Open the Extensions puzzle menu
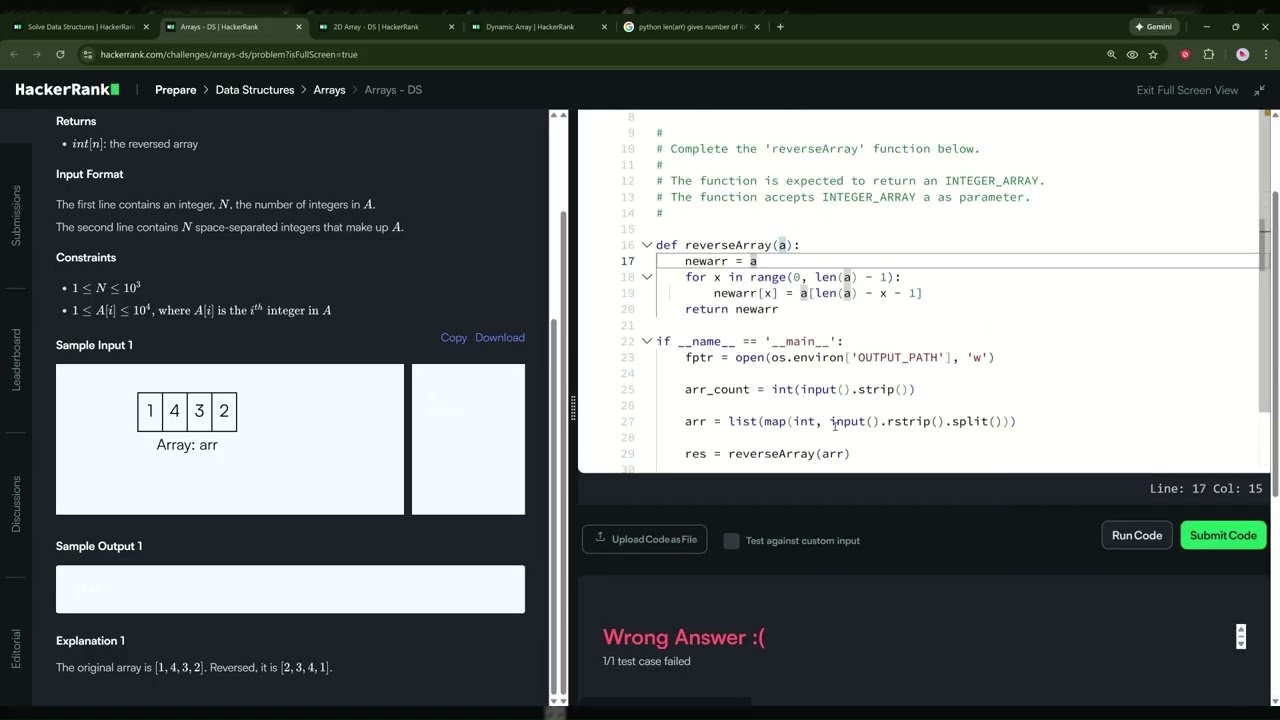Viewport: 1280px width, 720px height. (1208, 55)
